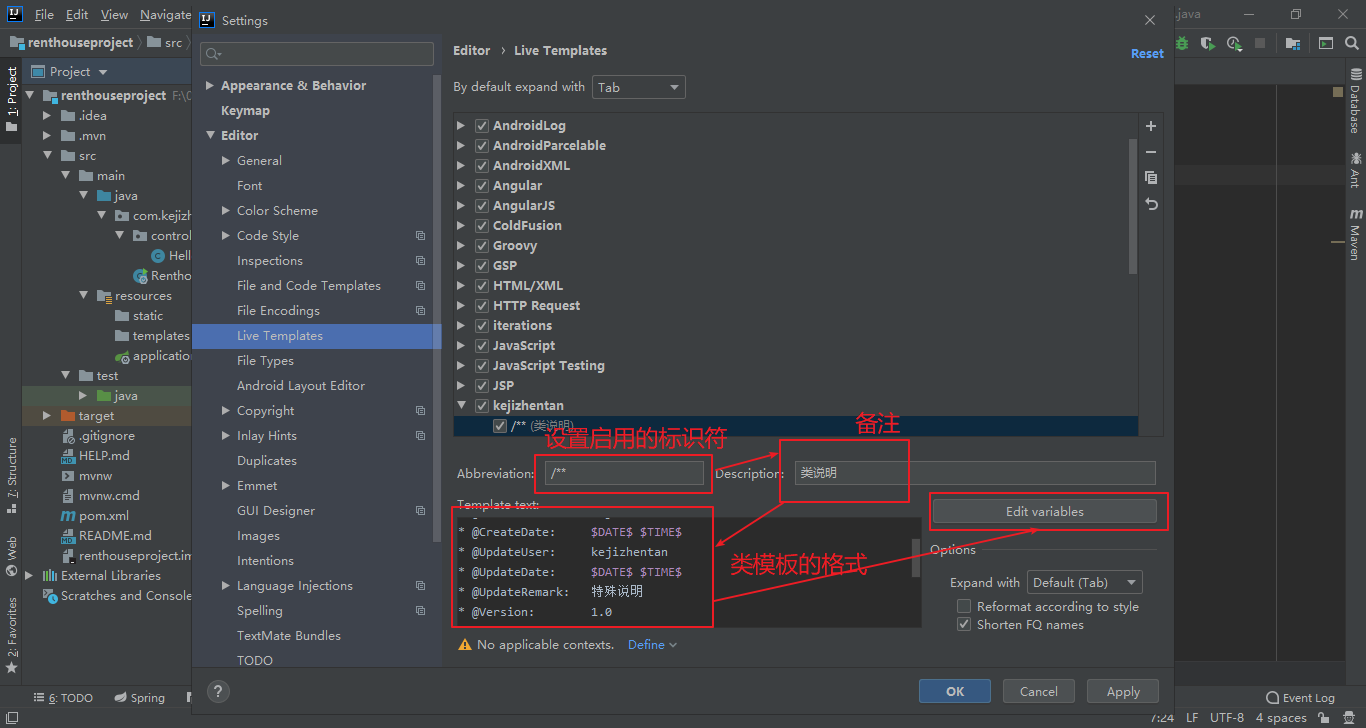This screenshot has width=1366, height=728.
Task: Click the Run with Profiler clock icon
Action: [1234, 43]
